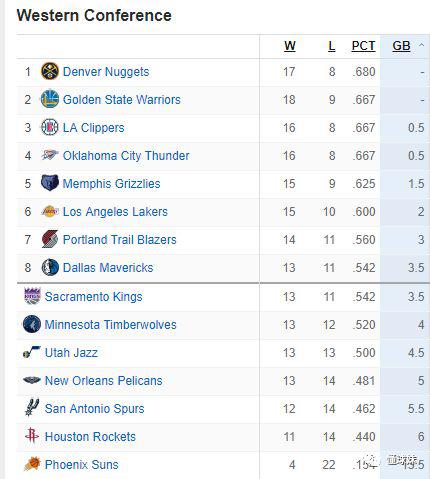This screenshot has width=430, height=479.
Task: Click the GB column header label
Action: coord(401,46)
